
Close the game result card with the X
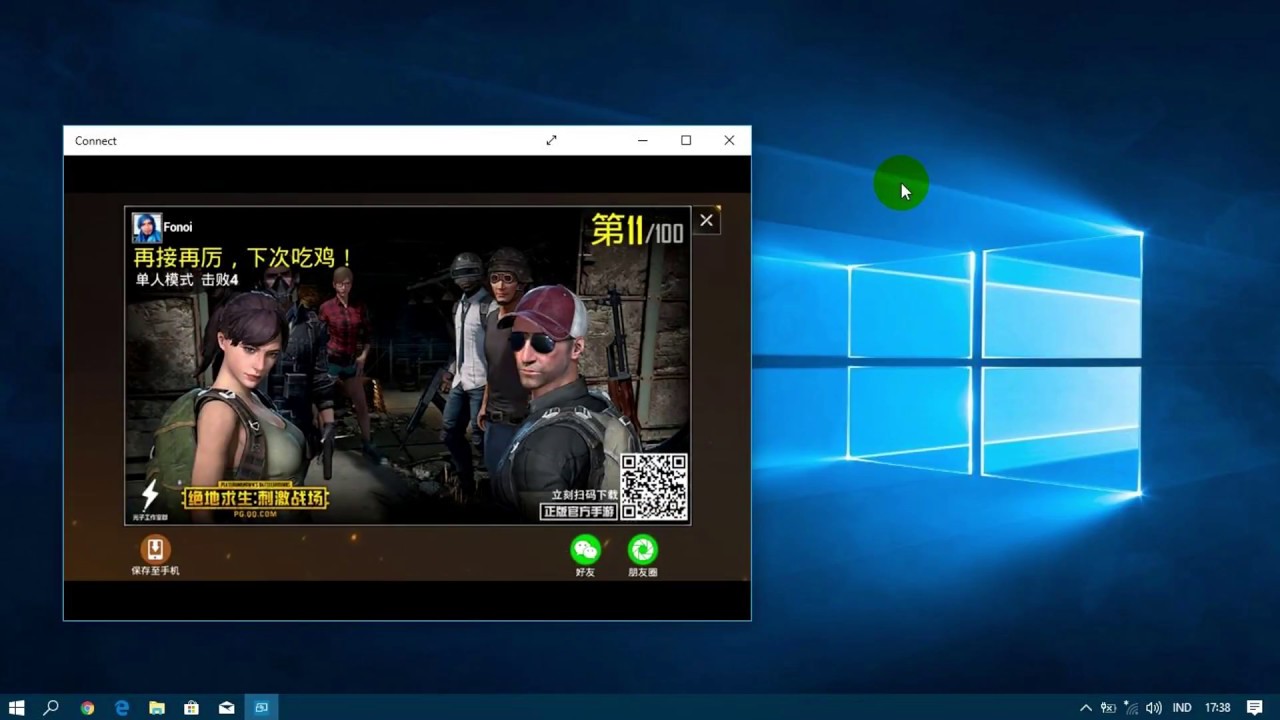706,220
